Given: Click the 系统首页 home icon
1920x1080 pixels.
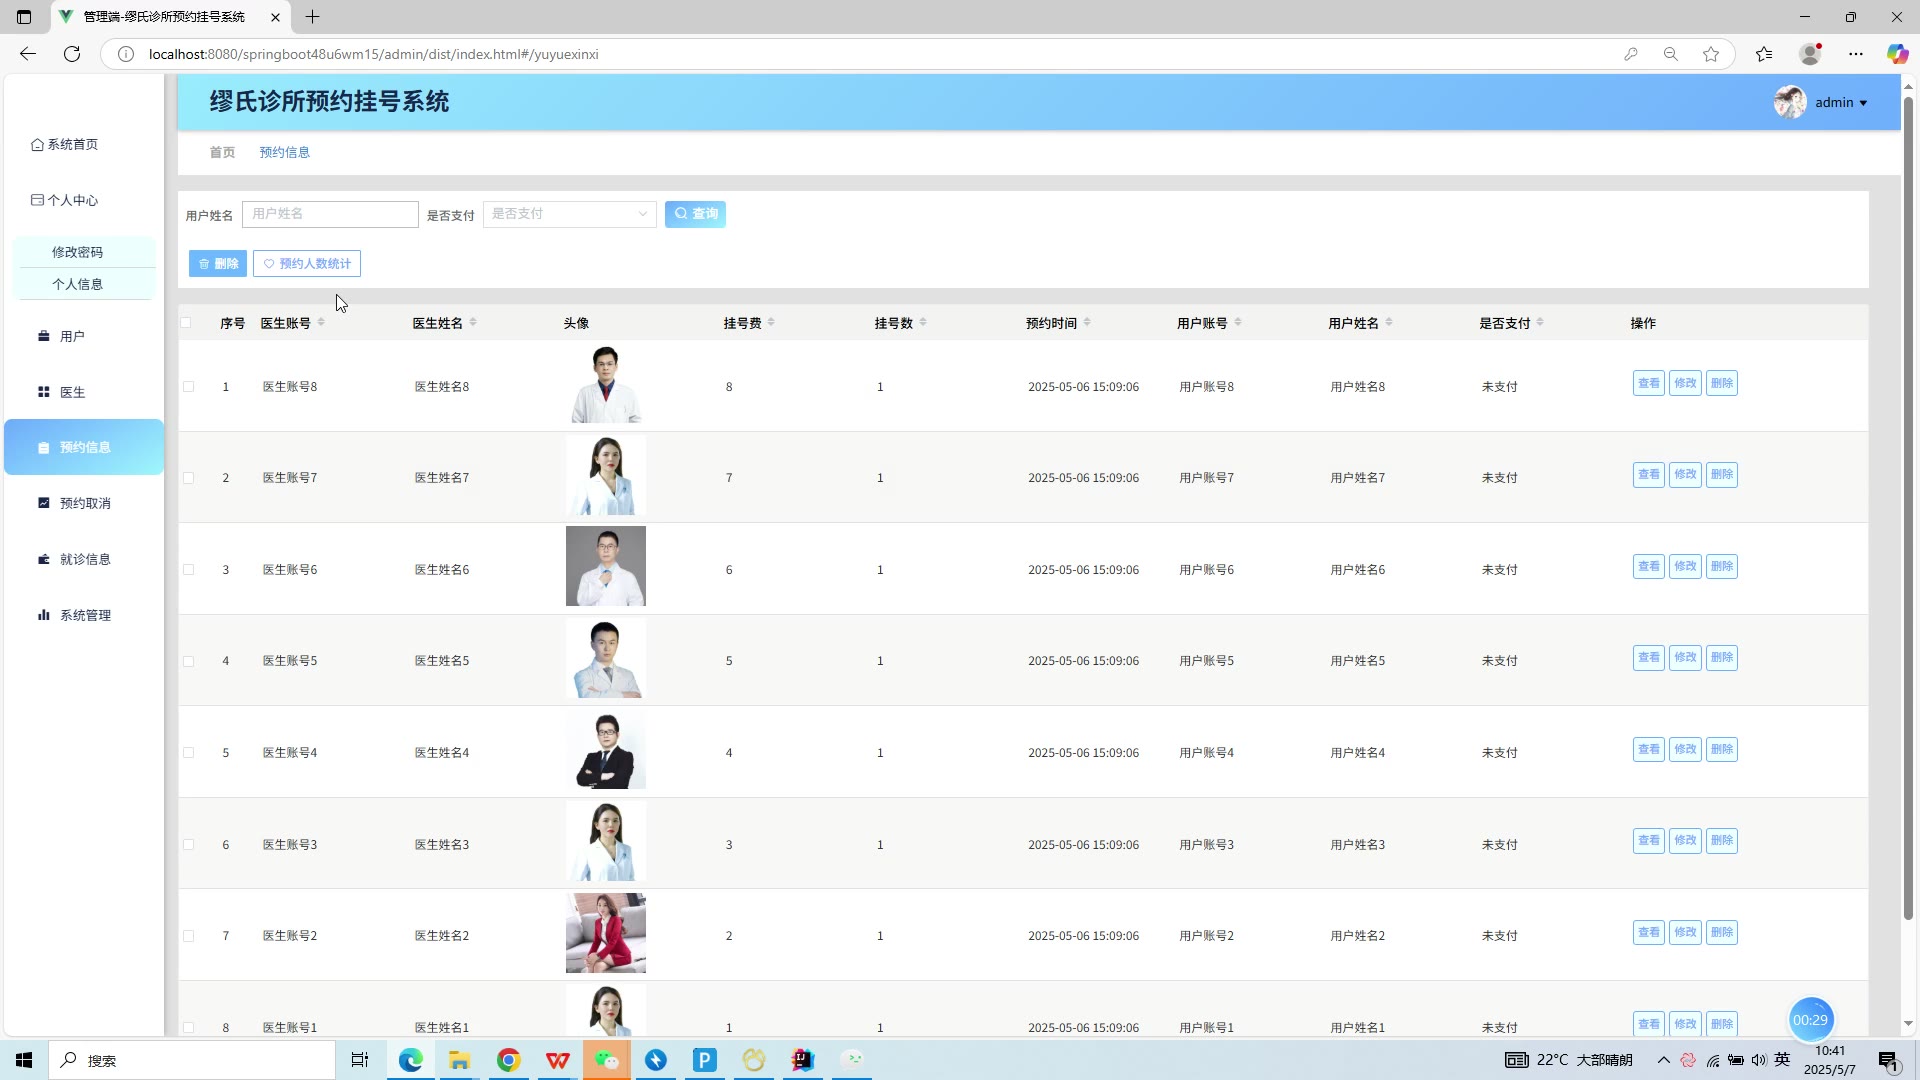Looking at the screenshot, I should [x=37, y=144].
